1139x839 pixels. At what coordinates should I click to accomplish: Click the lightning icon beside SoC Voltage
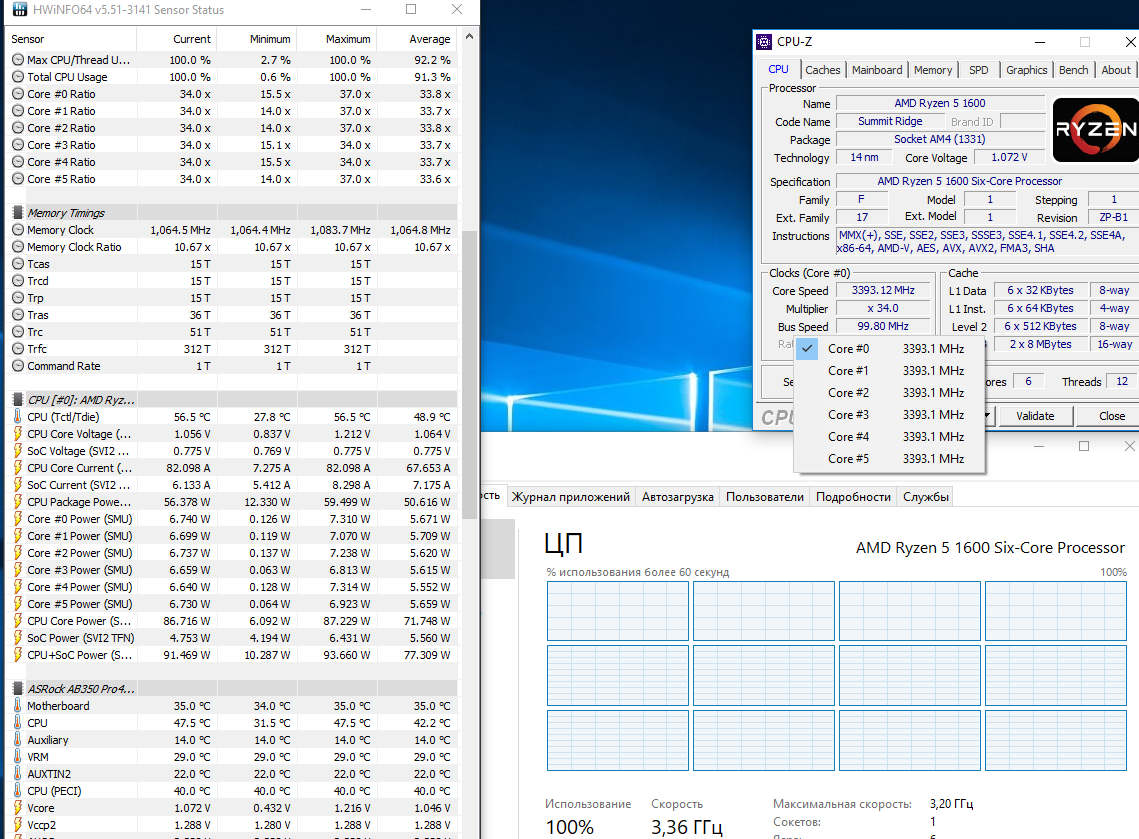coord(18,451)
